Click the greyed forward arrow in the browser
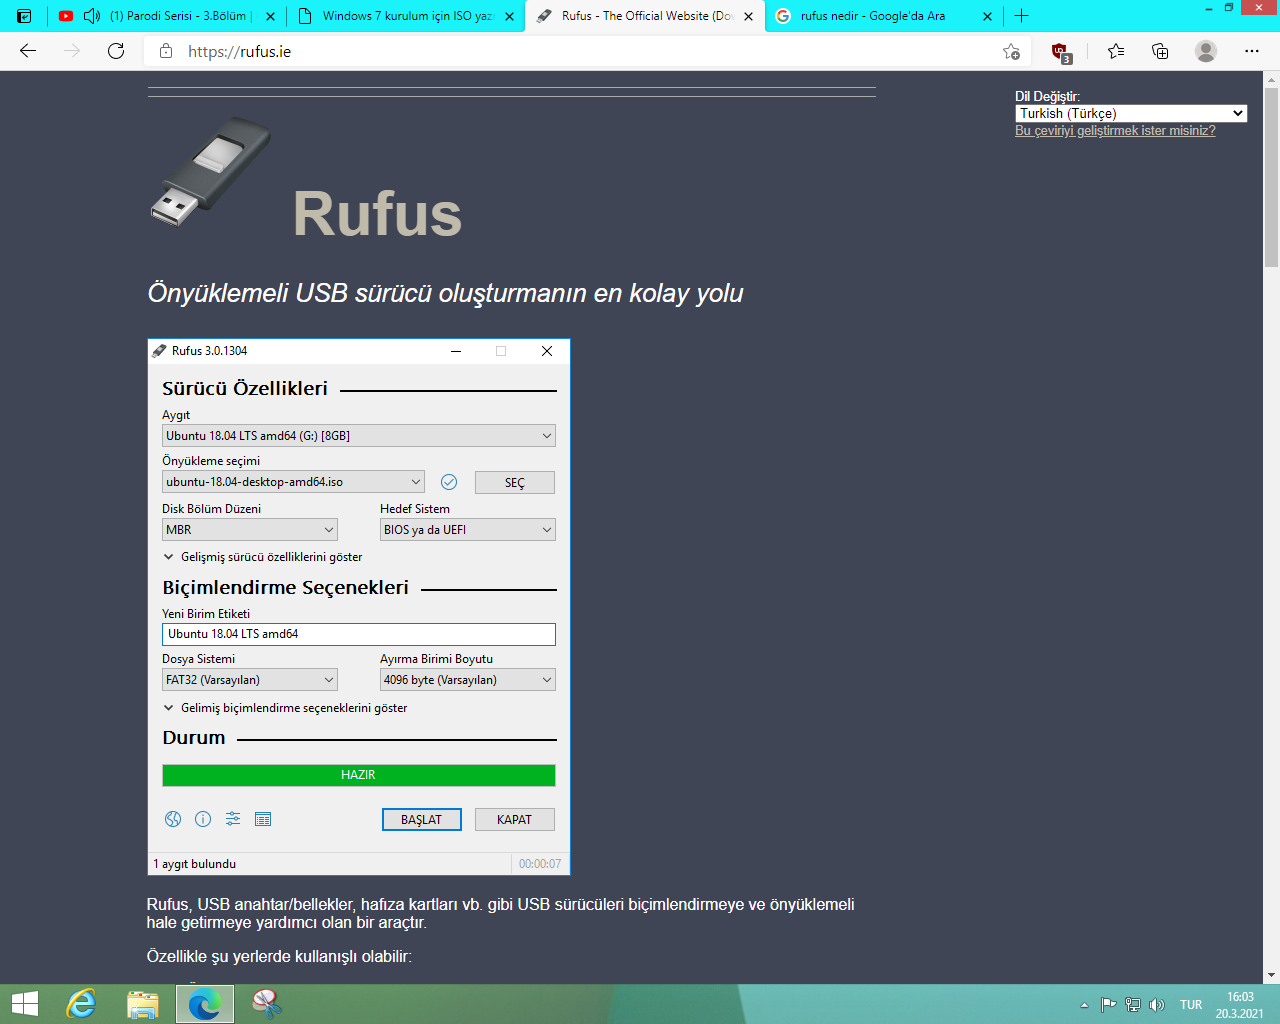 pos(72,51)
